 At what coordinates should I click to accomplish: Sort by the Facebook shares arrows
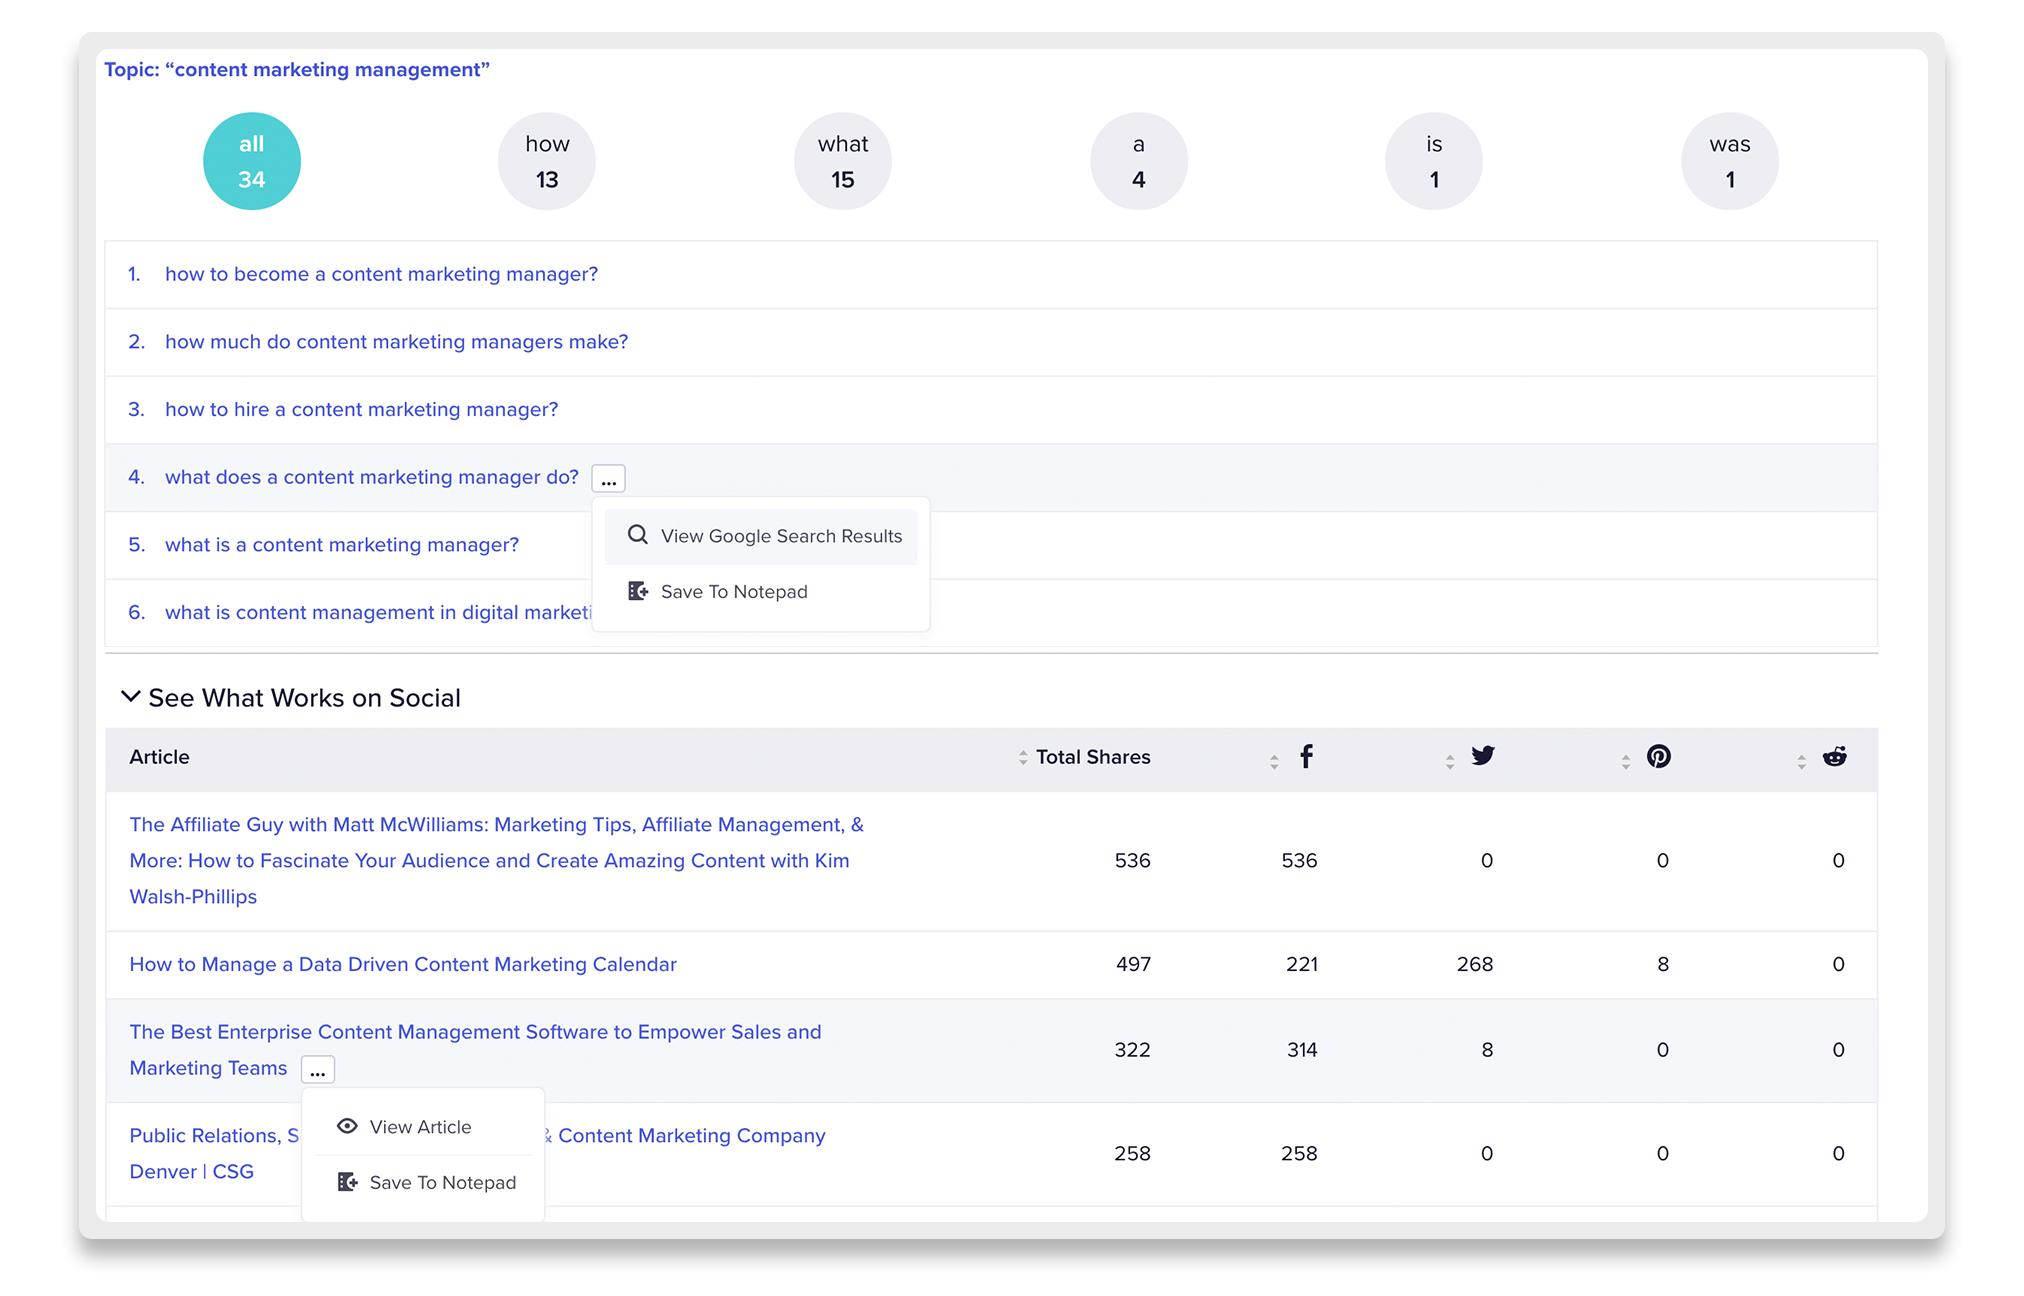click(1274, 762)
